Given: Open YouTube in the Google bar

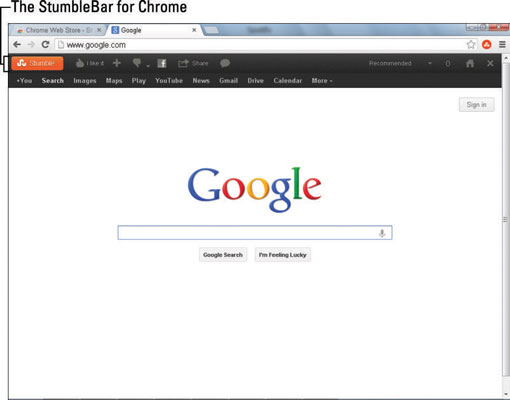Looking at the screenshot, I should click(169, 81).
